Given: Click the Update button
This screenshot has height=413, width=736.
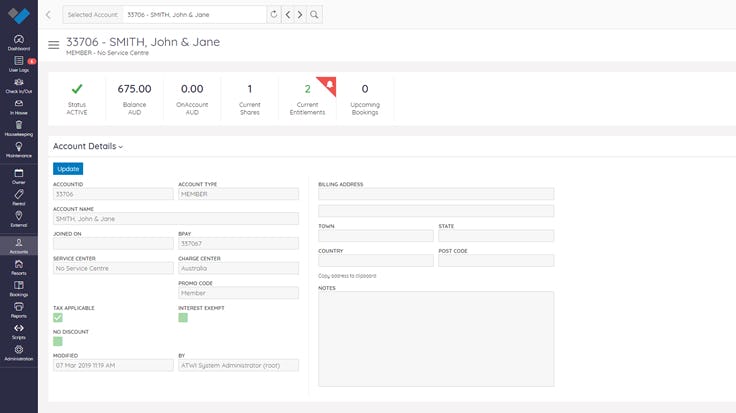Looking at the screenshot, I should [68, 169].
